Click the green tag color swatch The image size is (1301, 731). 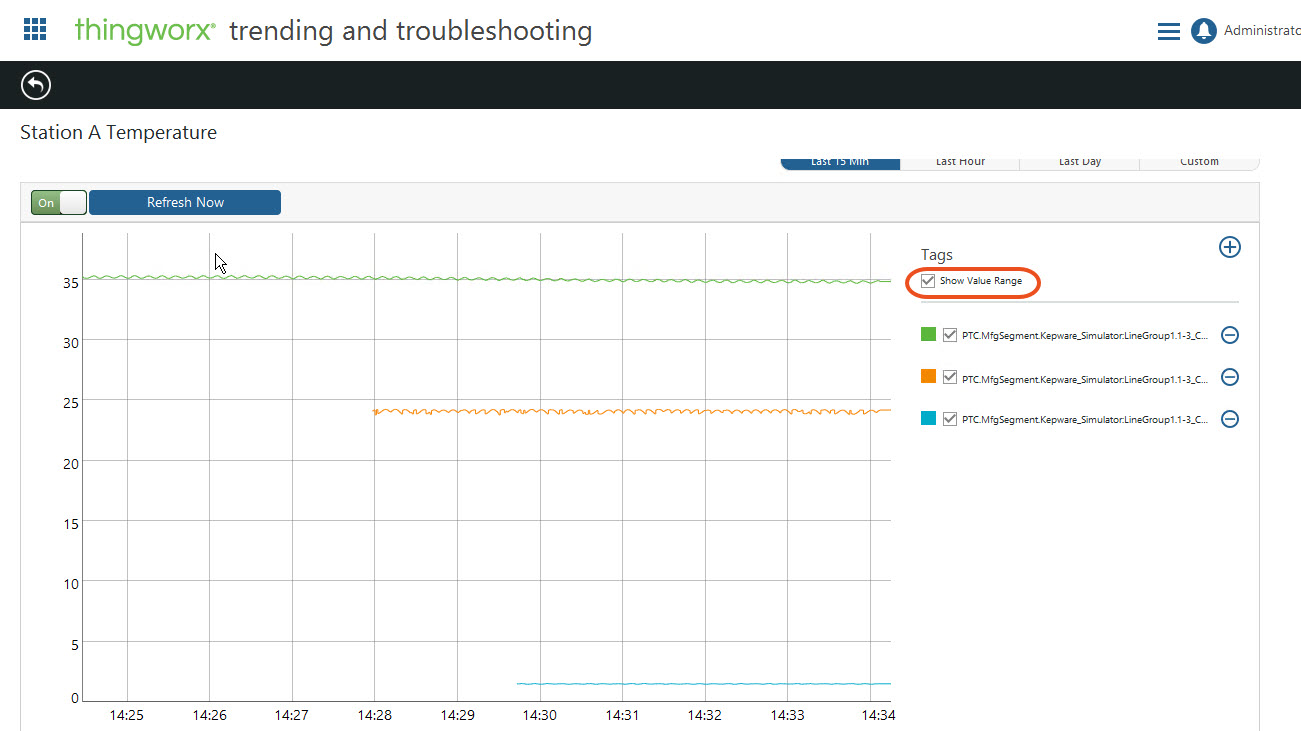pyautogui.click(x=927, y=334)
